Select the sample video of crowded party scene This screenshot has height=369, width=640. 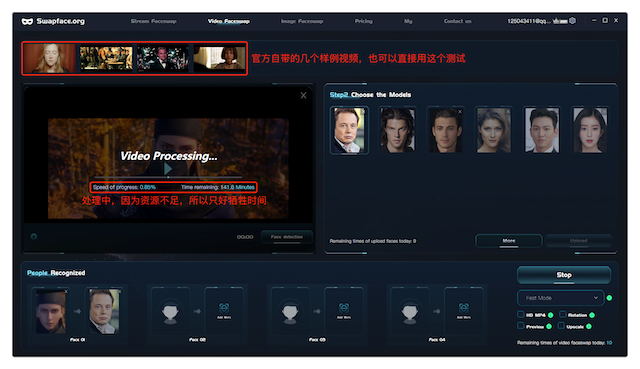point(106,58)
